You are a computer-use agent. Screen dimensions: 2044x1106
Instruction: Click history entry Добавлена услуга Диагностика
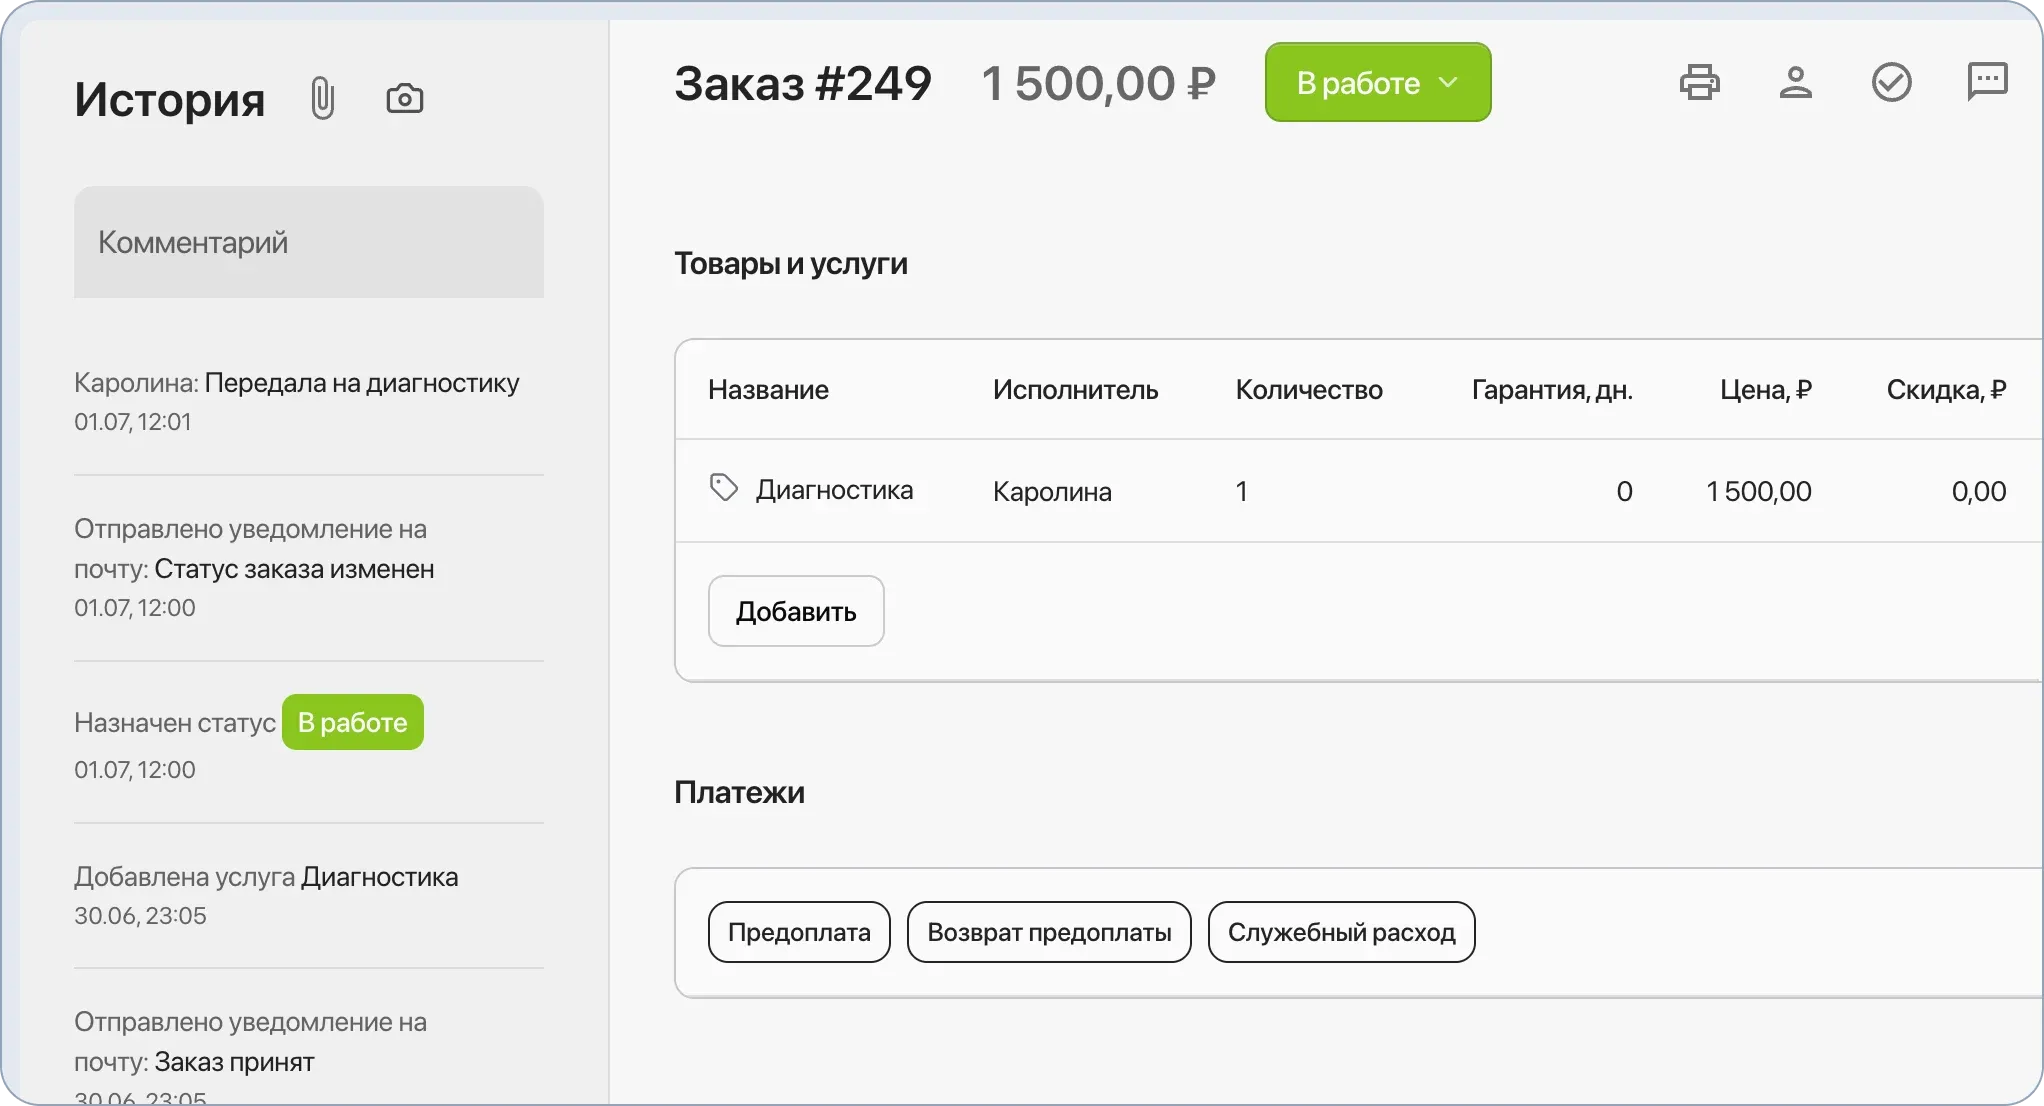[x=265, y=876]
